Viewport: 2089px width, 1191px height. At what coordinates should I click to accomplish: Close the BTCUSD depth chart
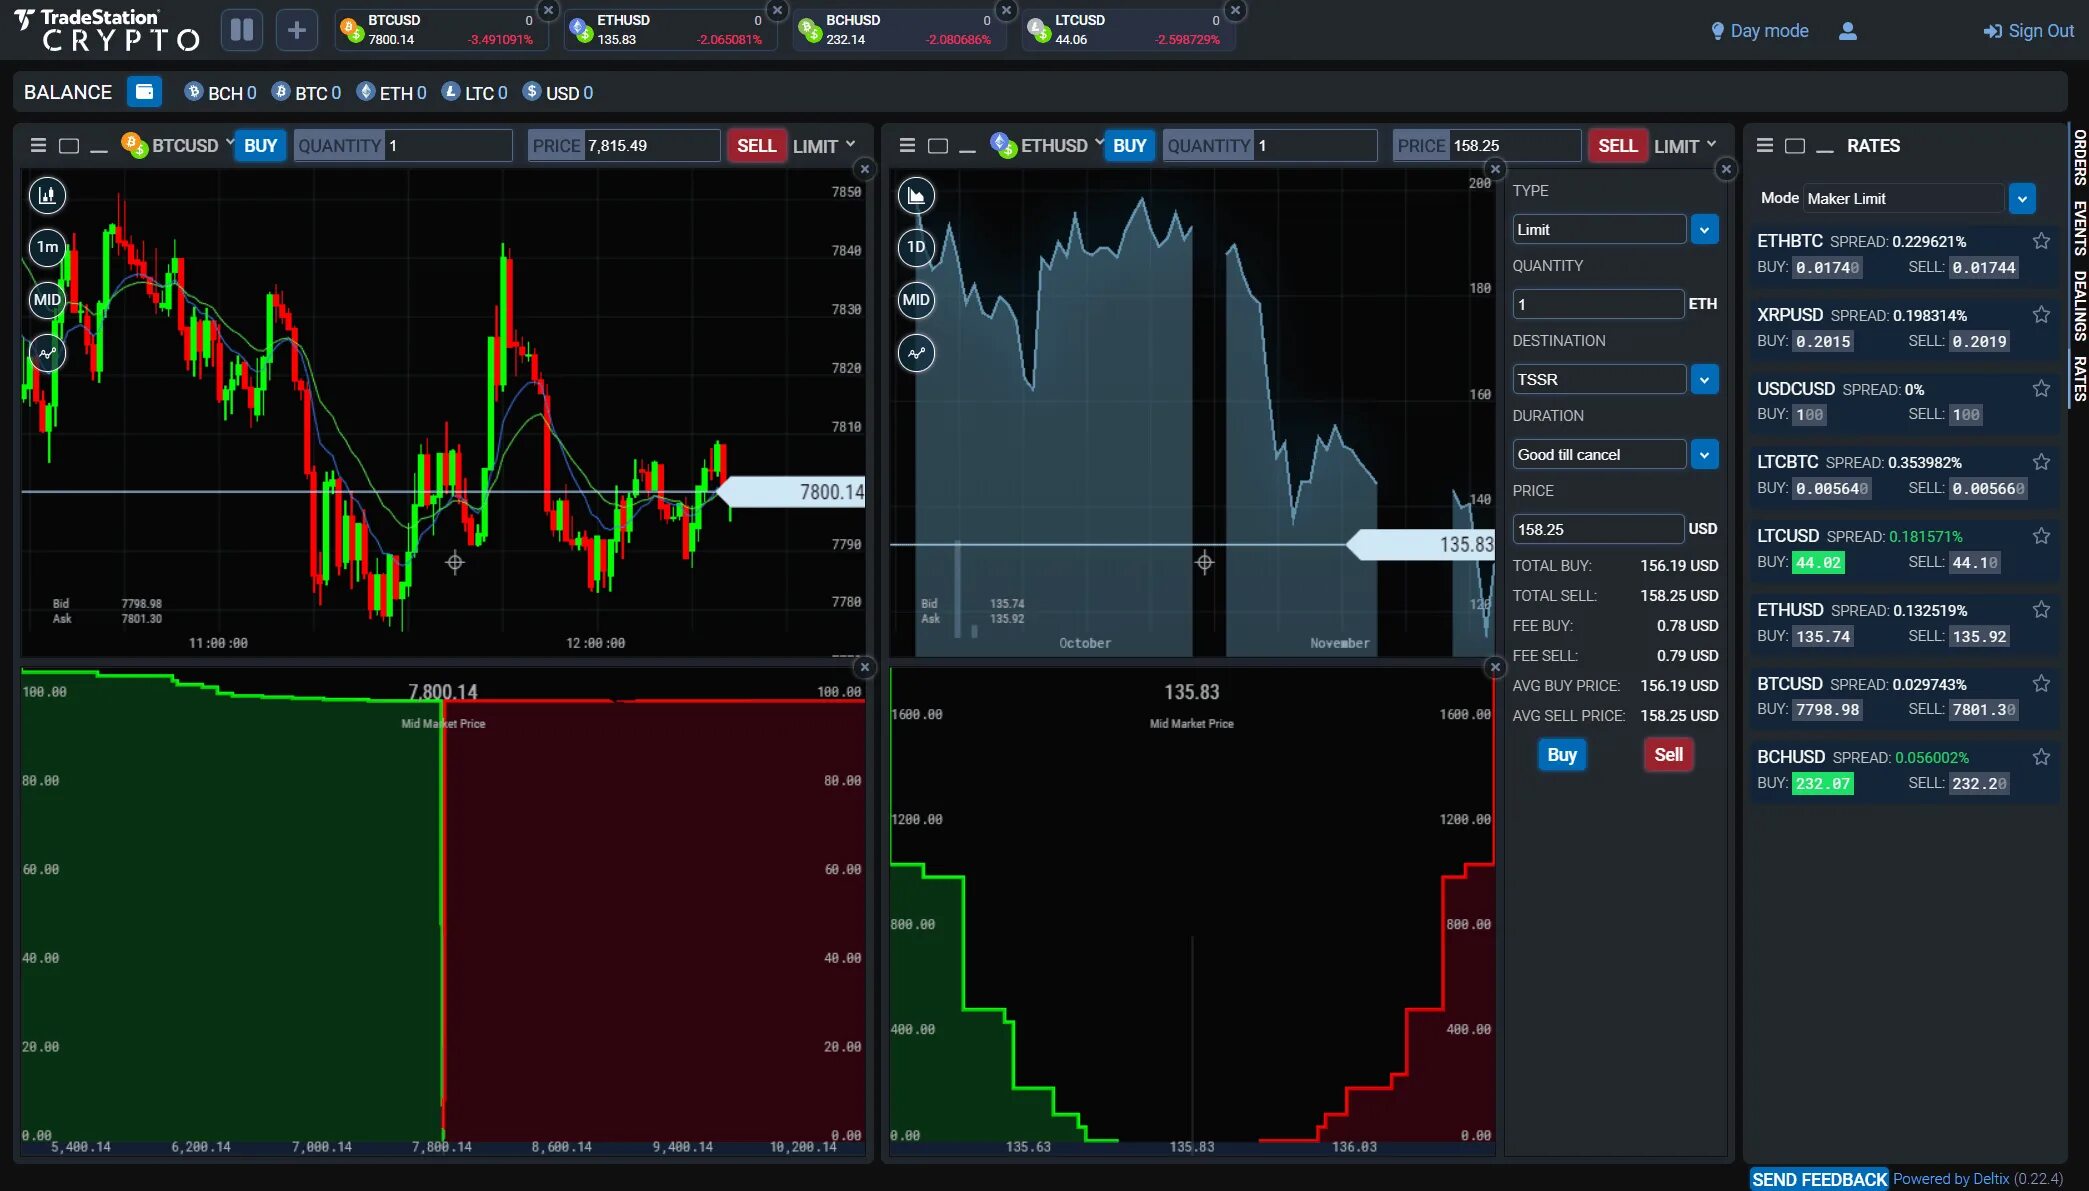[x=865, y=667]
